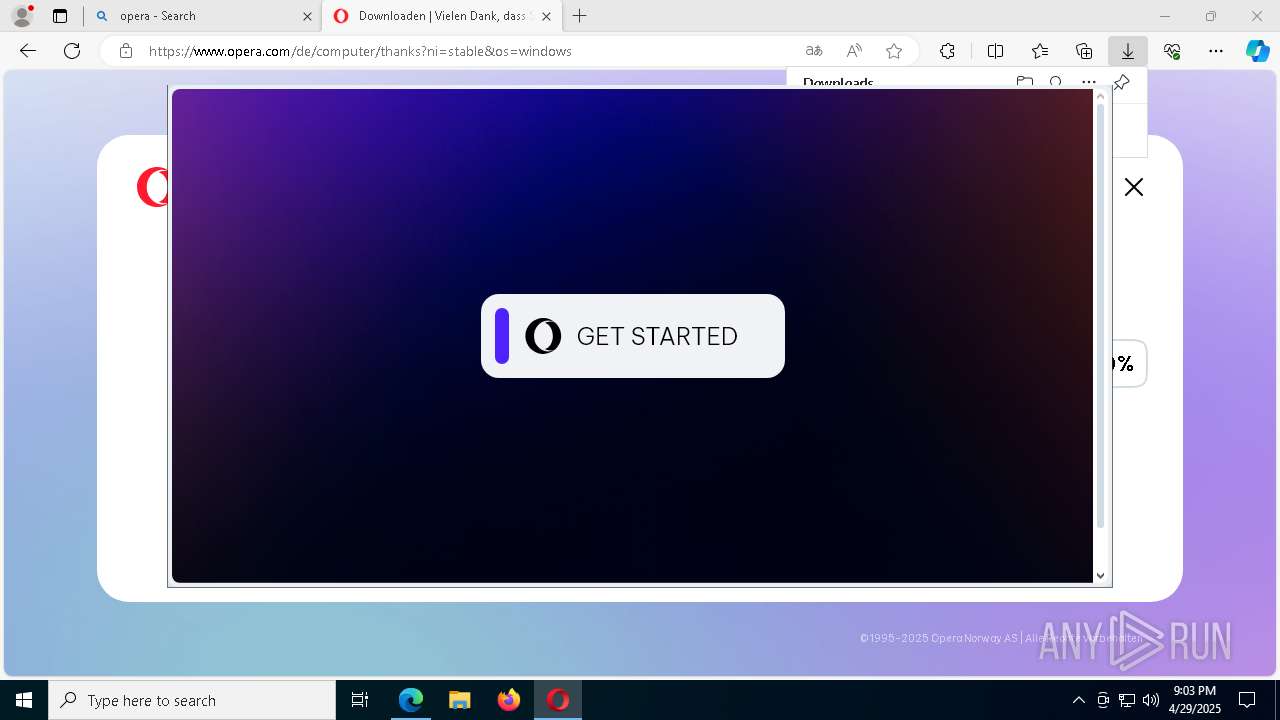
Task: Search downloads in the Downloads panel
Action: point(1056,82)
